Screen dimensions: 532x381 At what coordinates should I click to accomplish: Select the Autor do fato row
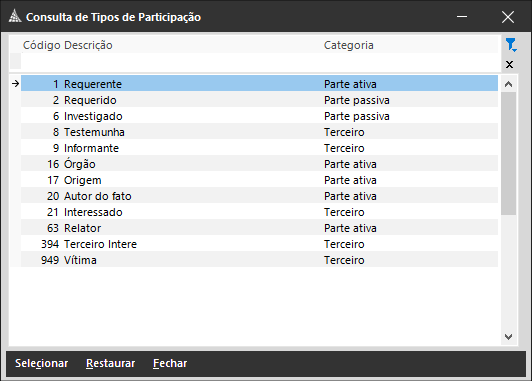click(259, 196)
